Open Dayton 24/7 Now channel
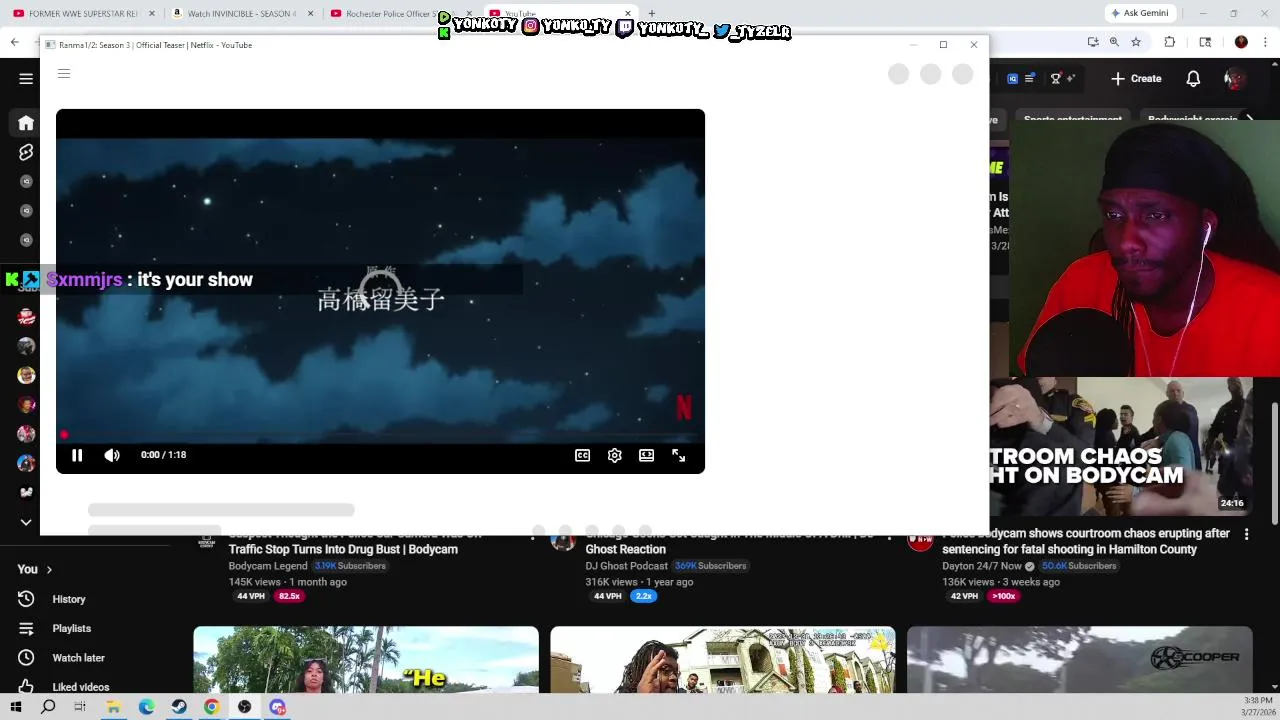Image resolution: width=1280 pixels, height=720 pixels. coord(981,566)
